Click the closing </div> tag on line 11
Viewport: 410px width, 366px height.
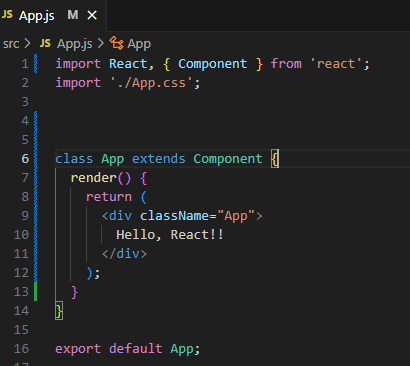coord(124,254)
